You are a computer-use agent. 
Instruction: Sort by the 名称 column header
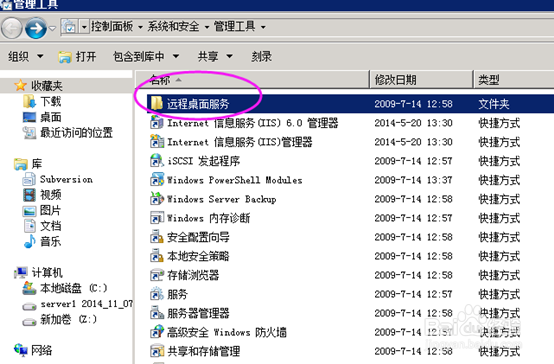(x=252, y=80)
